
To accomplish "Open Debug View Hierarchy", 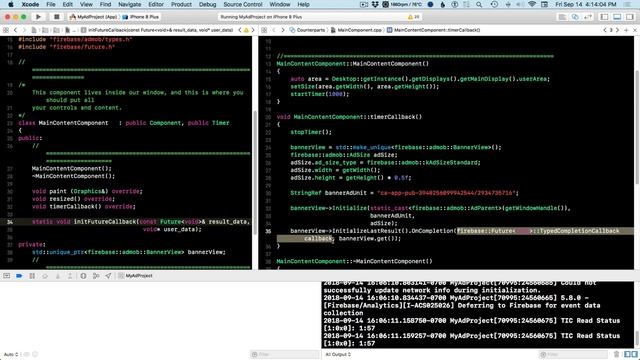I will (83, 276).
